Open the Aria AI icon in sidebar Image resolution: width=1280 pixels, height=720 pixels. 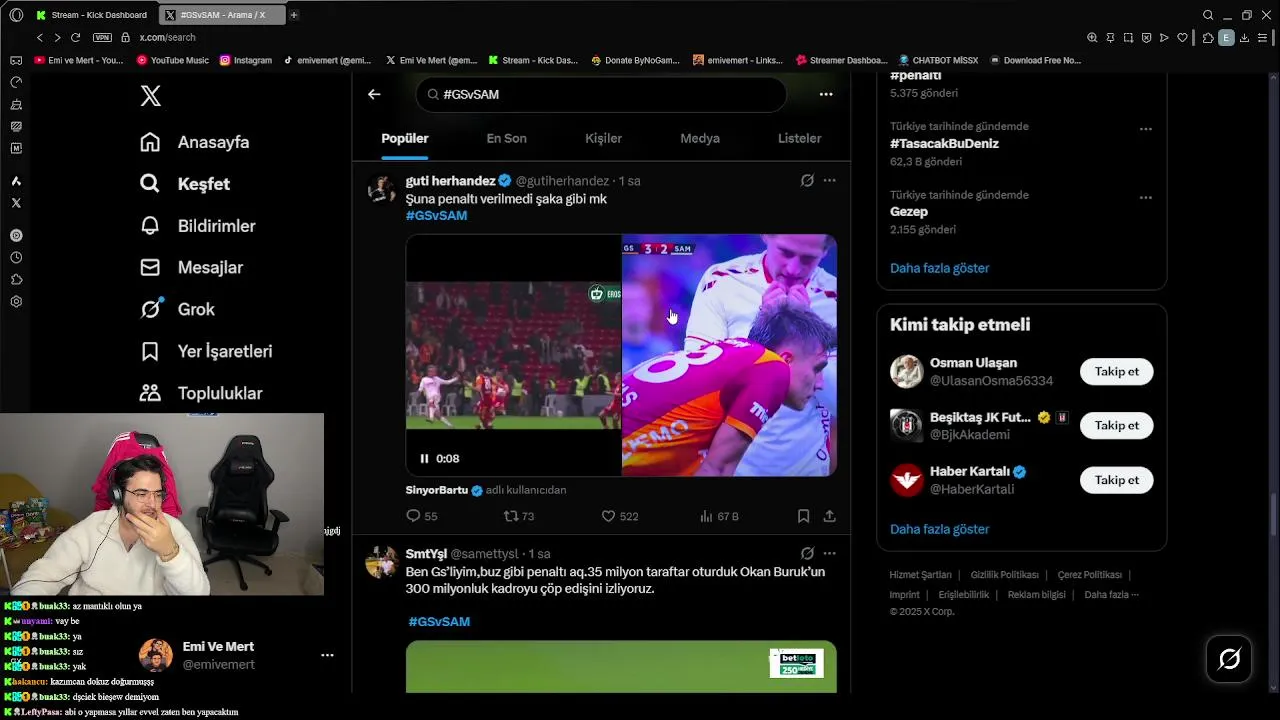click(16, 181)
